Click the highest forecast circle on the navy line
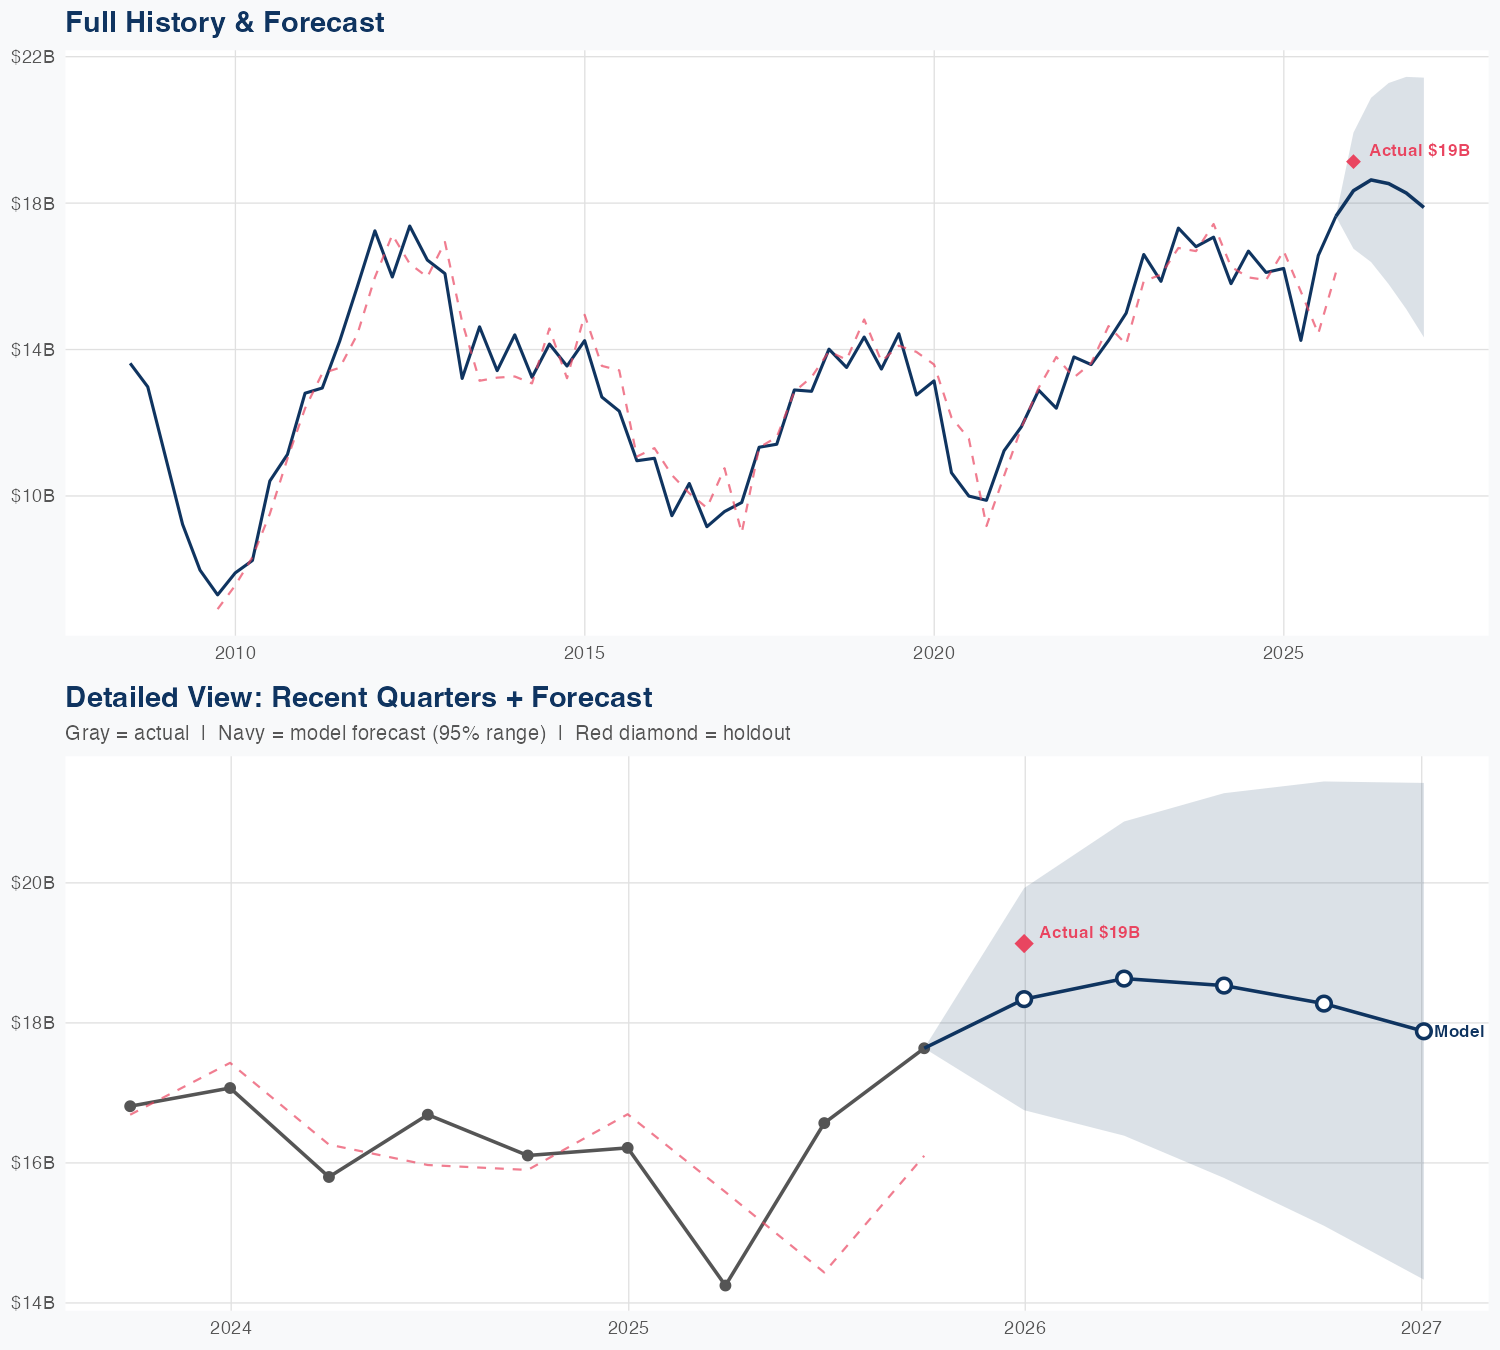 click(1124, 978)
